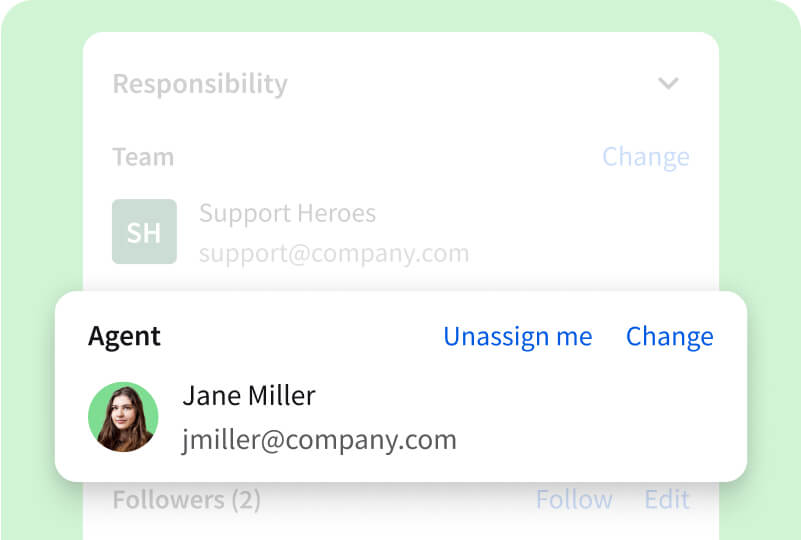Select the Jane Miller agent name
Screen dimensions: 801x540
pos(248,396)
